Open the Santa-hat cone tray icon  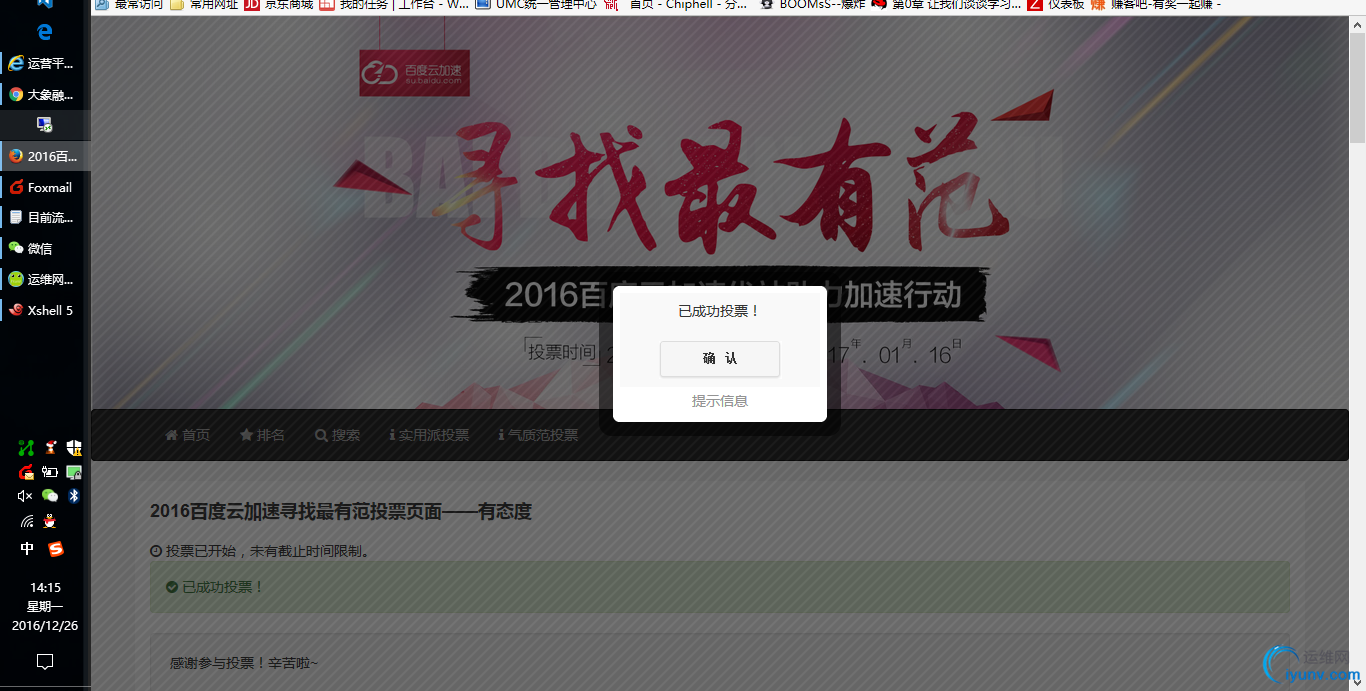tap(50, 447)
